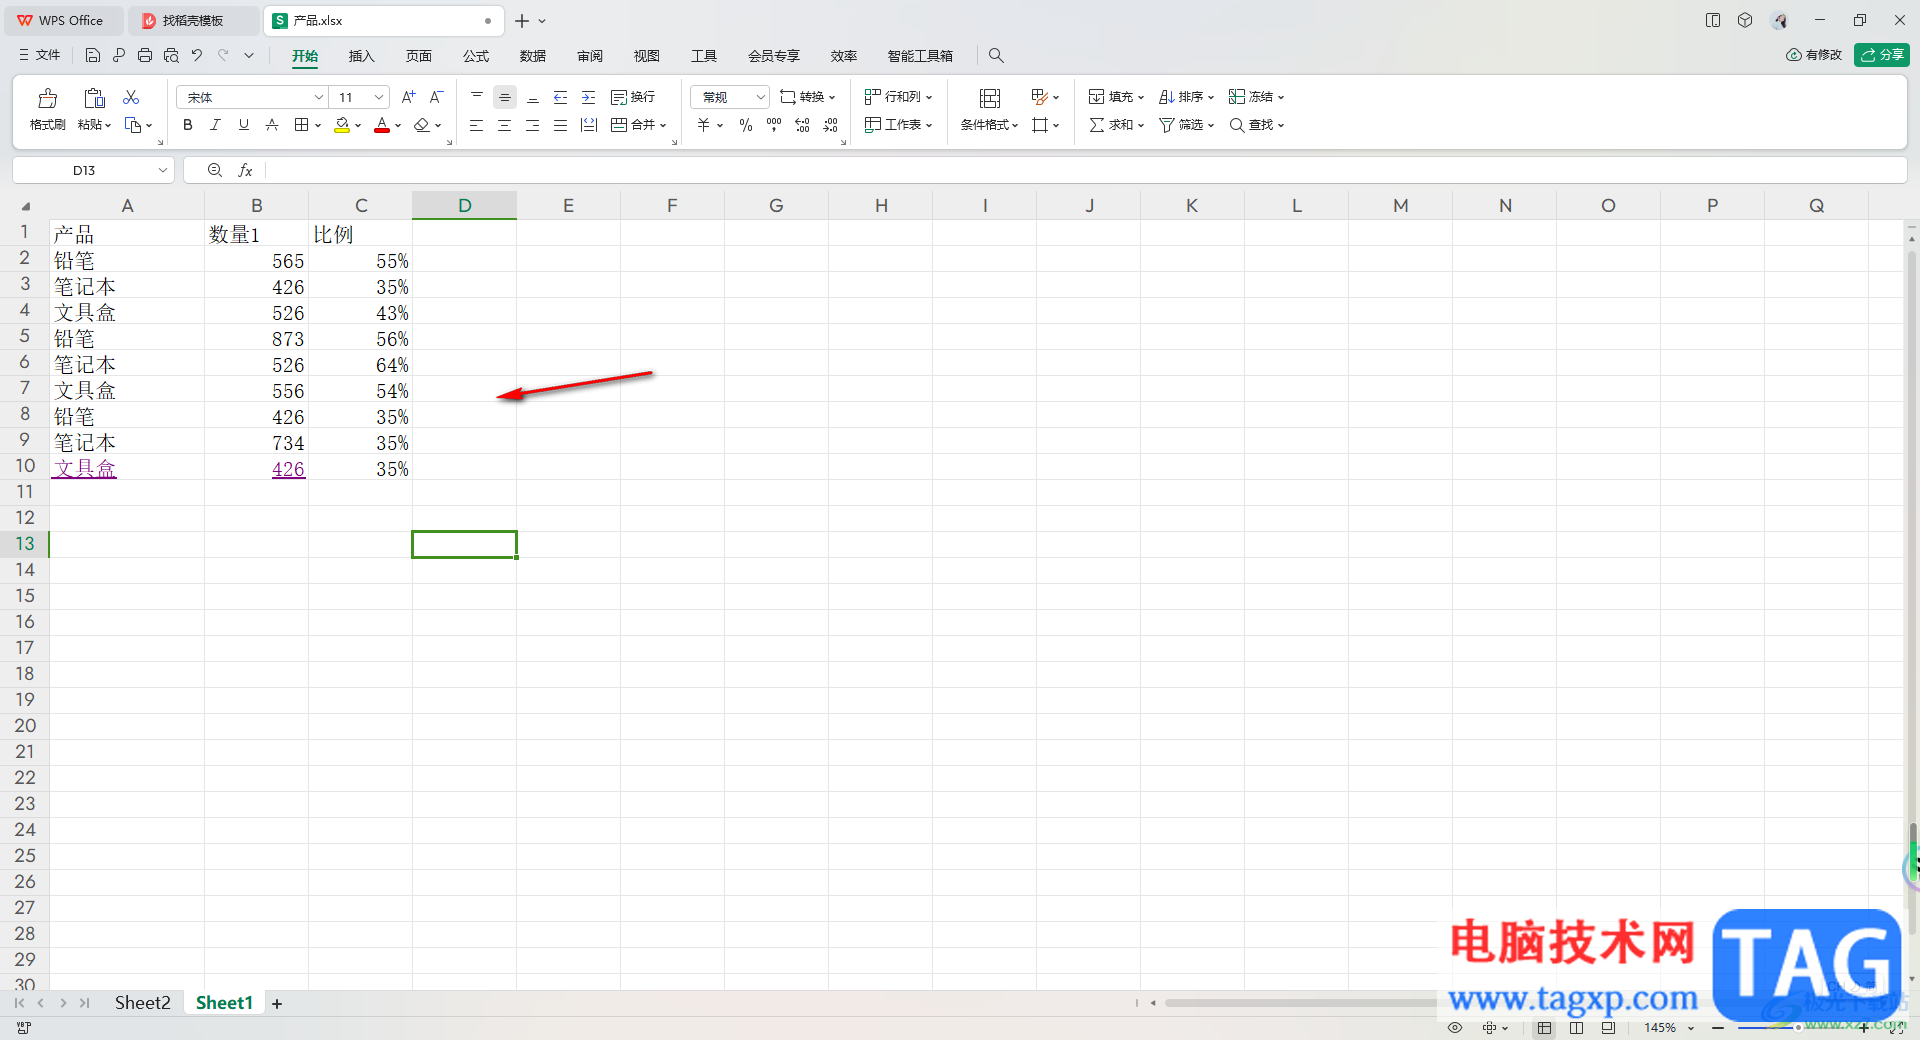
Task: Click the decrease indent icon
Action: [561, 97]
